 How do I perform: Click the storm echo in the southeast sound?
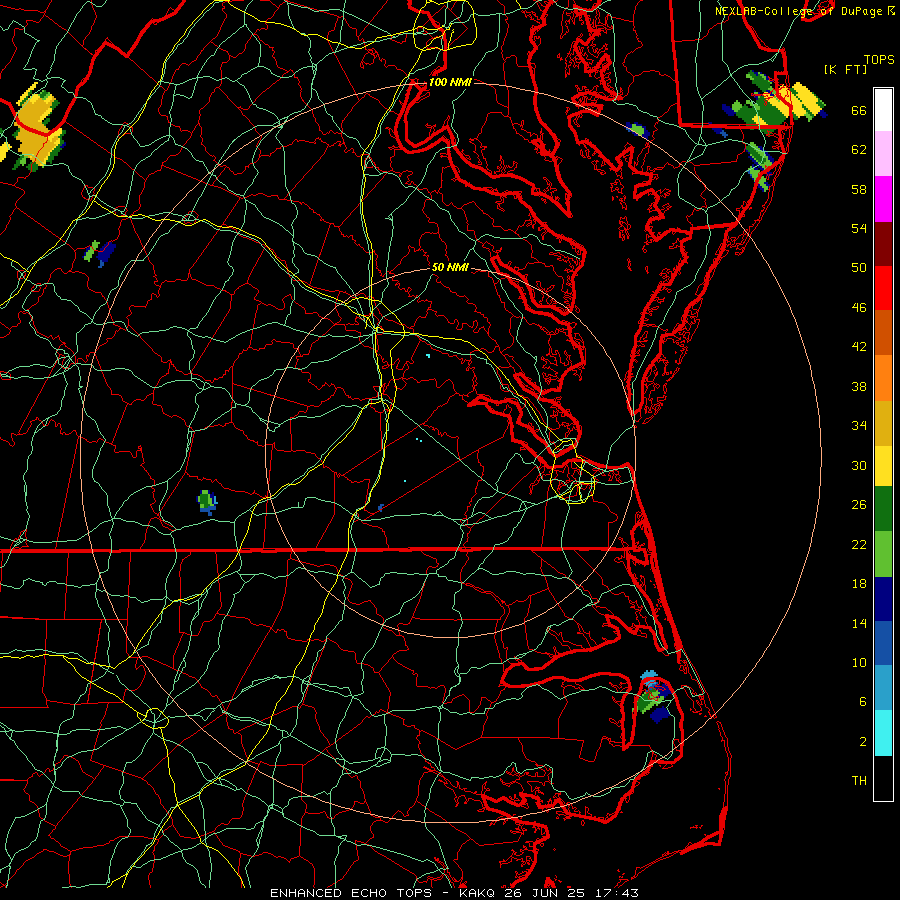(x=653, y=696)
